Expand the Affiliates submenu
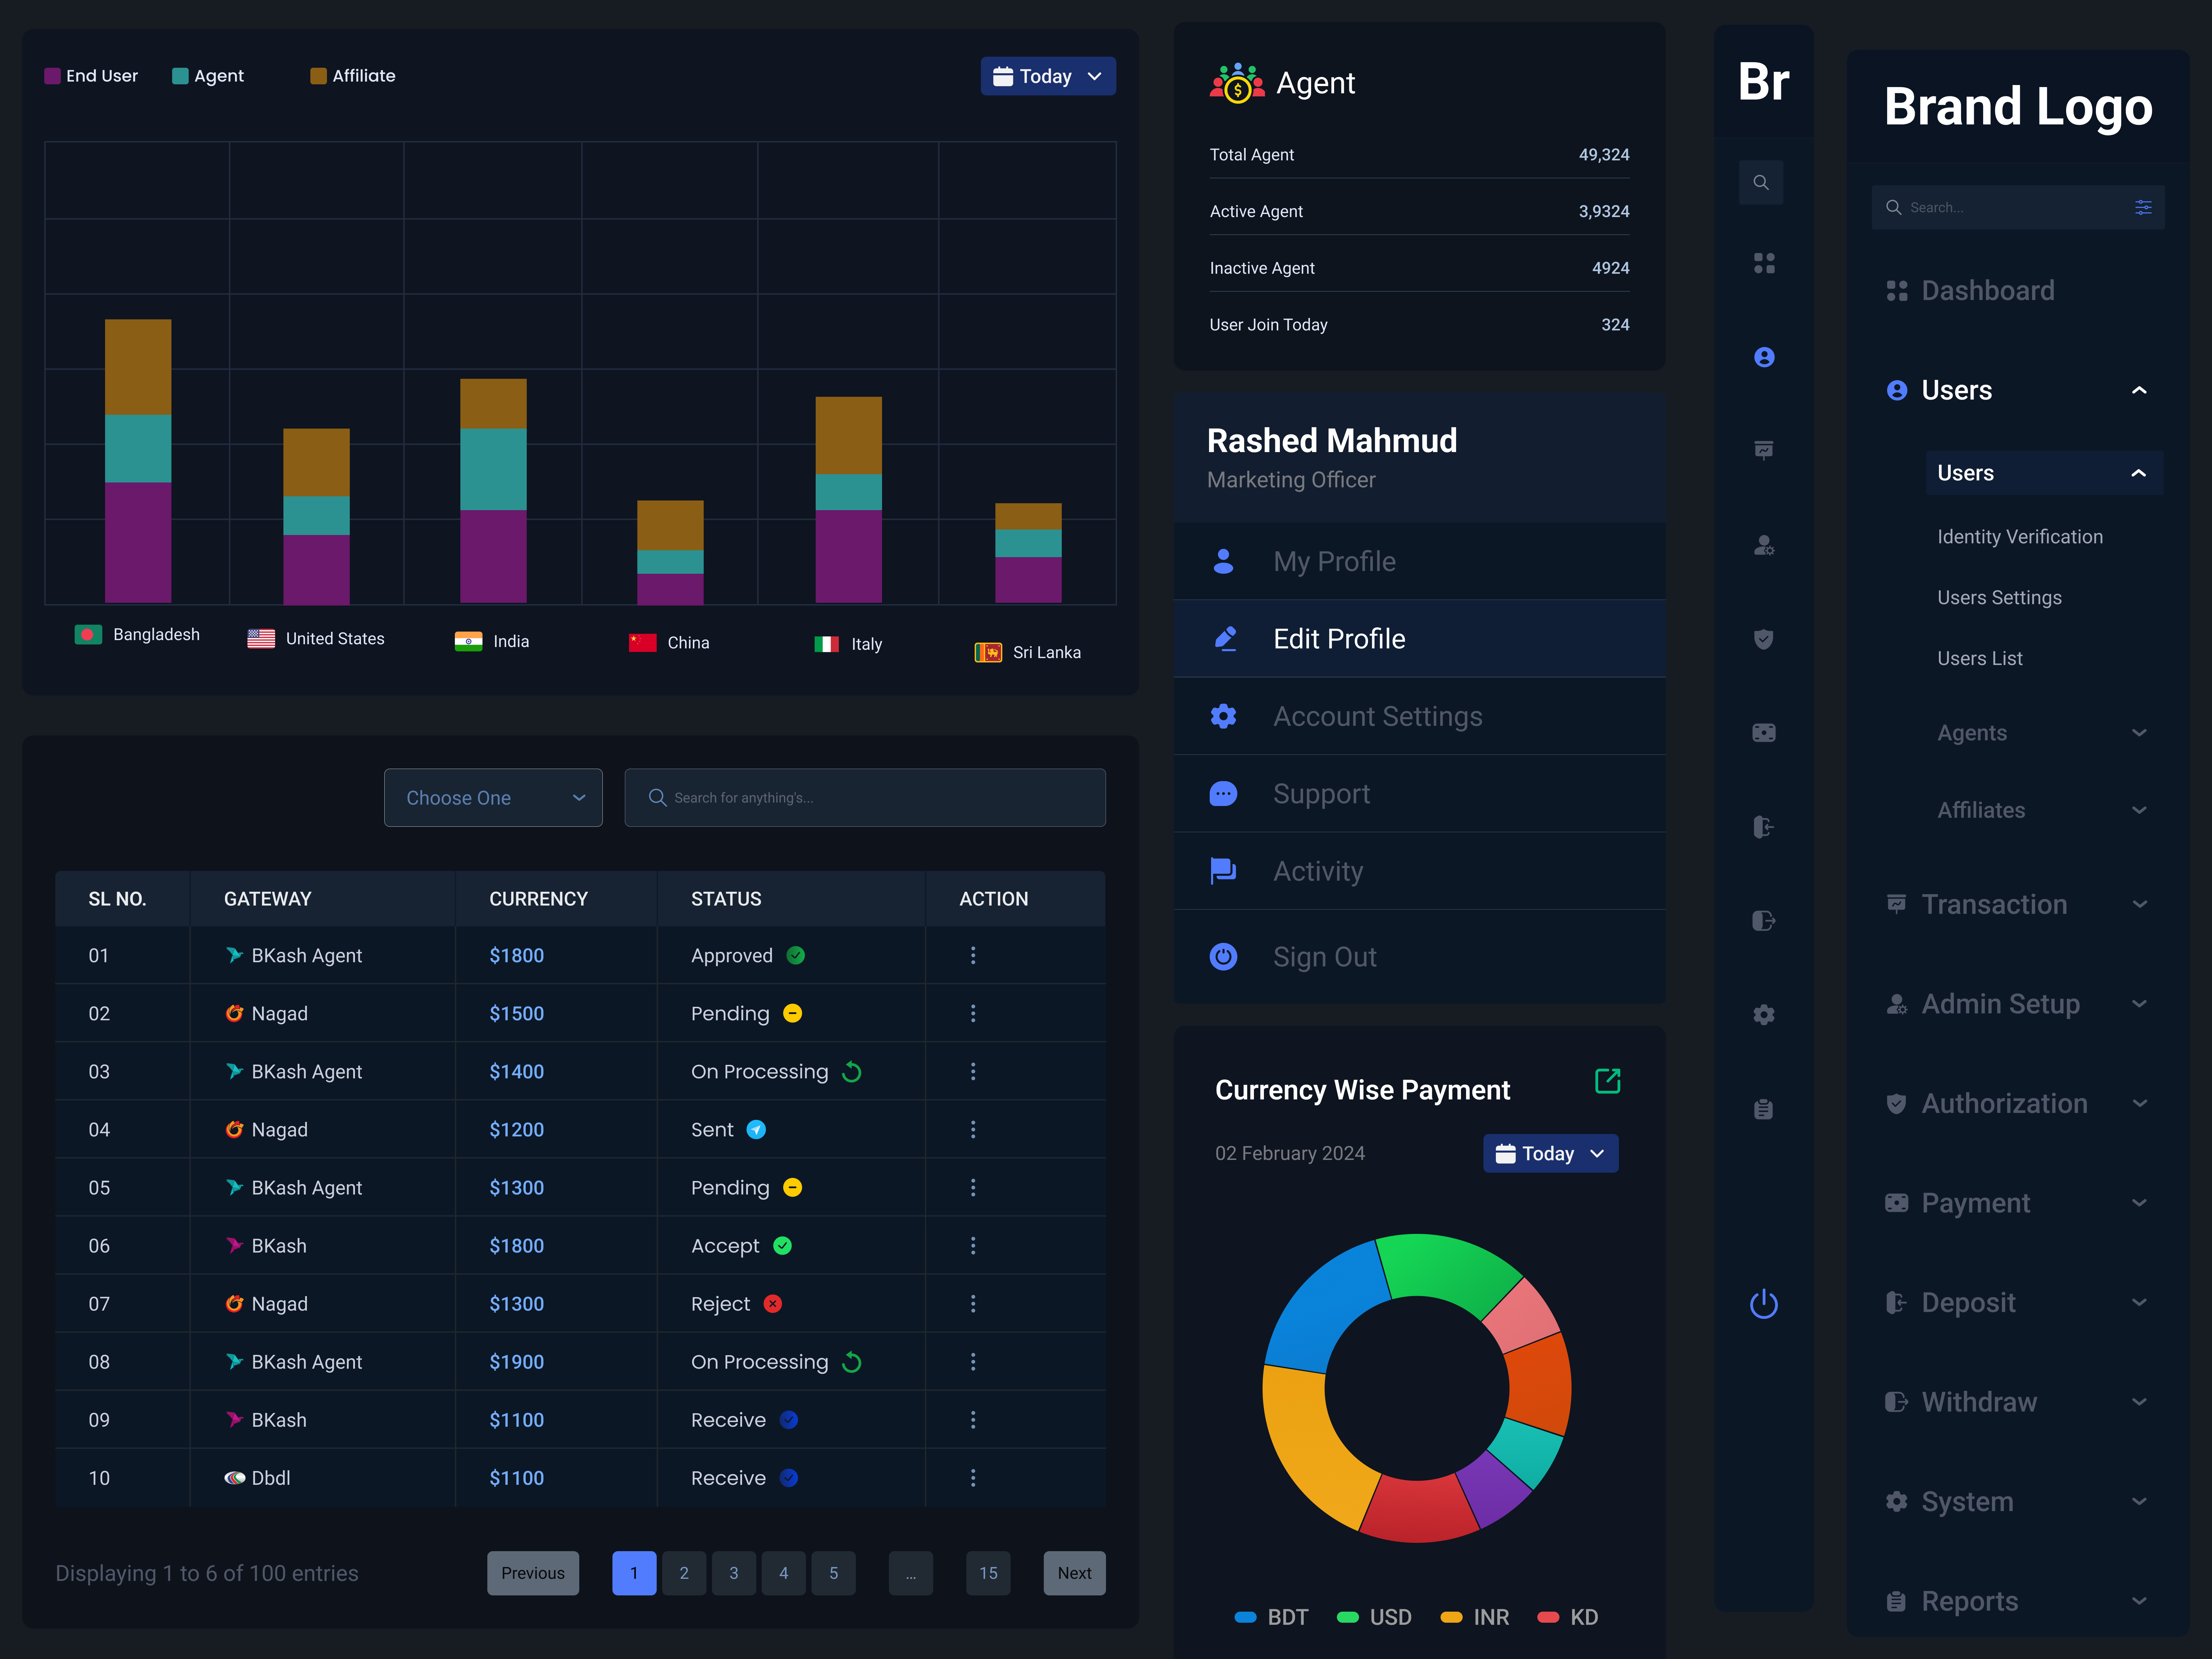The image size is (2212, 1659). (x=2139, y=810)
